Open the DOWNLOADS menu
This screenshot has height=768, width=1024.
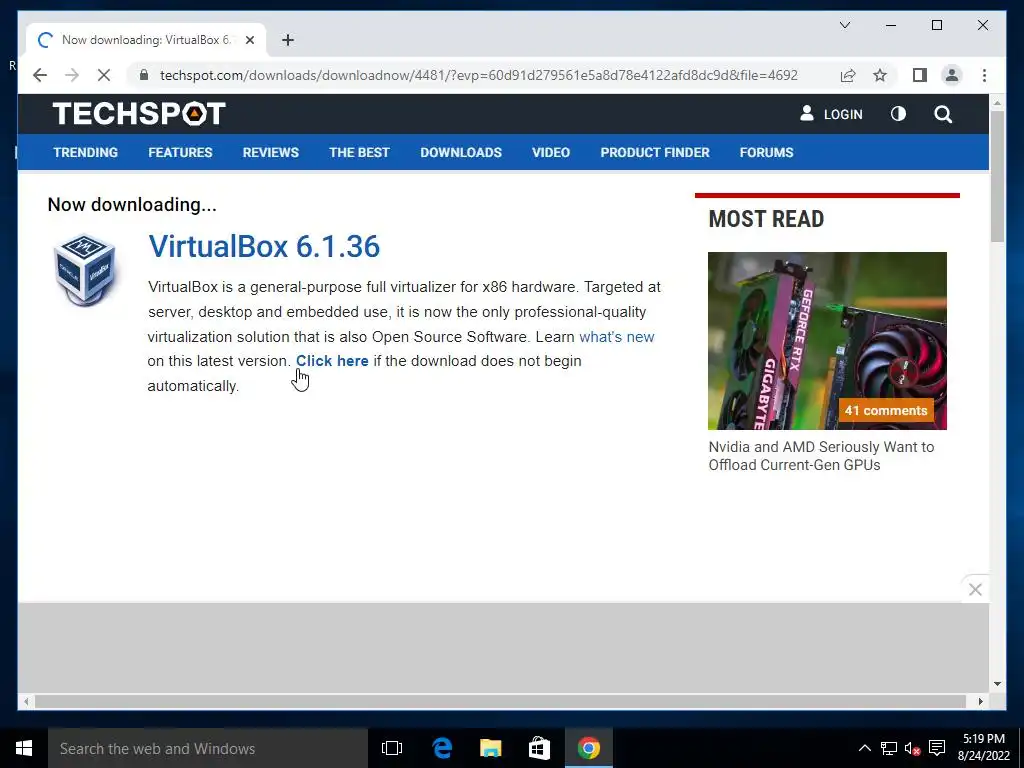click(461, 152)
